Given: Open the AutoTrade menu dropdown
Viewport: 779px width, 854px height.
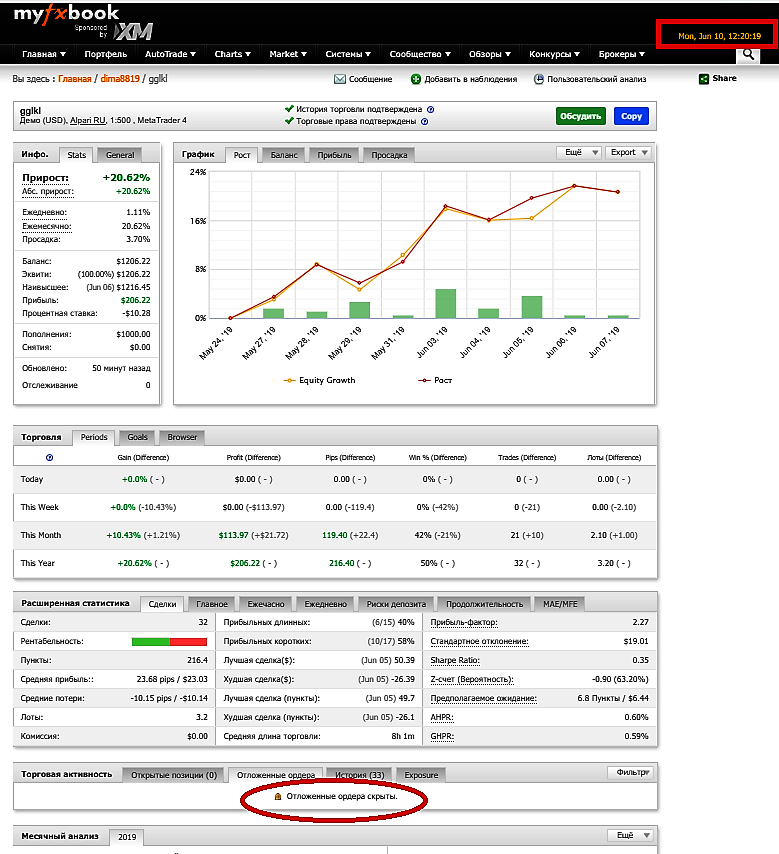Looking at the screenshot, I should pyautogui.click(x=170, y=54).
